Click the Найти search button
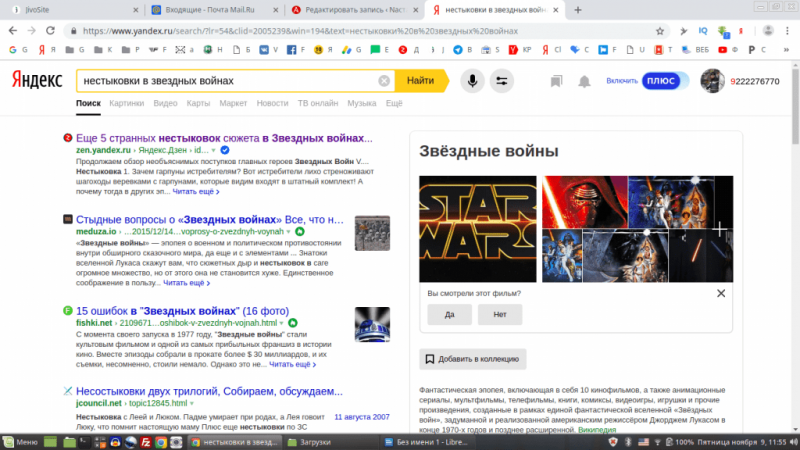This screenshot has width=800, height=450. pyautogui.click(x=421, y=81)
